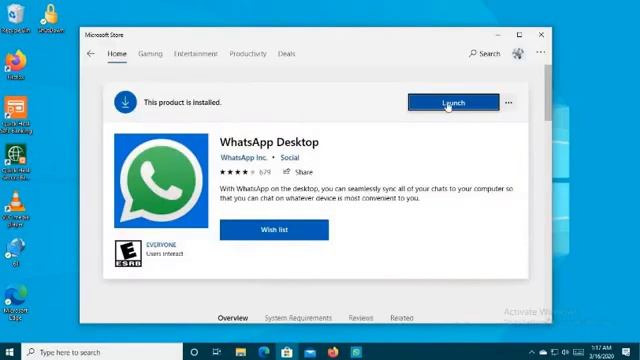Click the OneDrive cloud tray icon
640x360 pixels.
coord(543,352)
